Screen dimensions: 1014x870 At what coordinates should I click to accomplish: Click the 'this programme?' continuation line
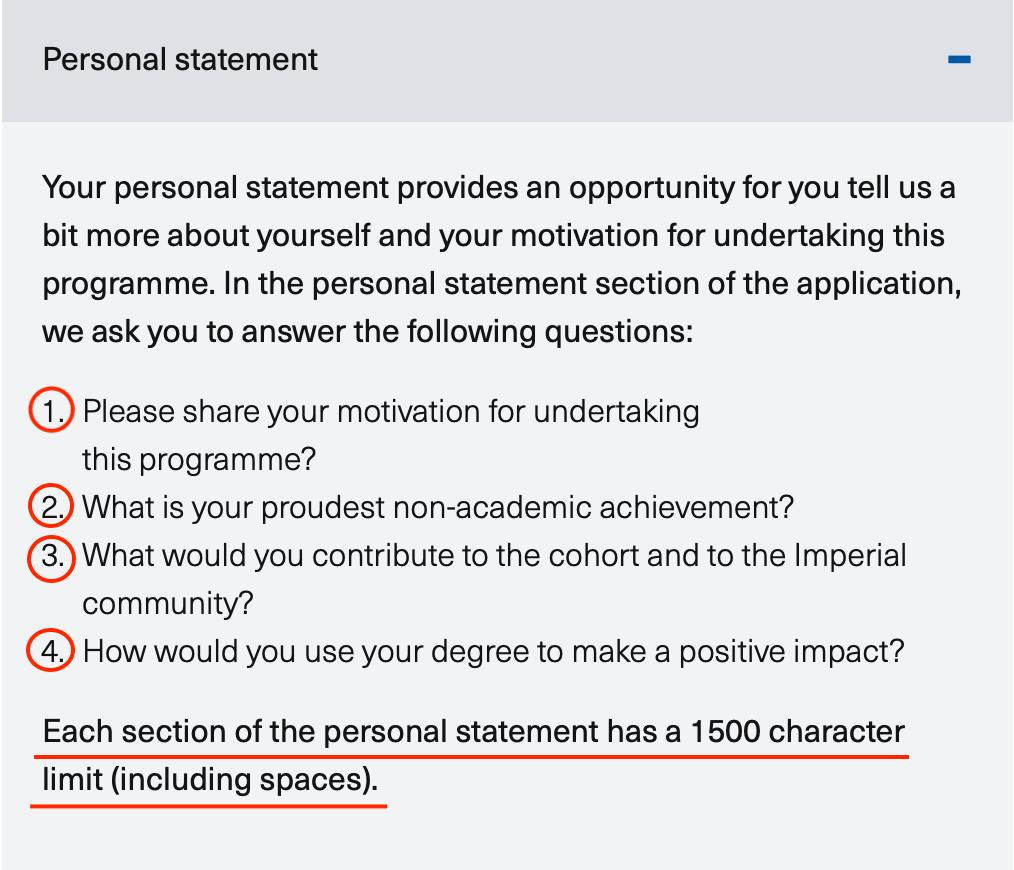pyautogui.click(x=199, y=460)
